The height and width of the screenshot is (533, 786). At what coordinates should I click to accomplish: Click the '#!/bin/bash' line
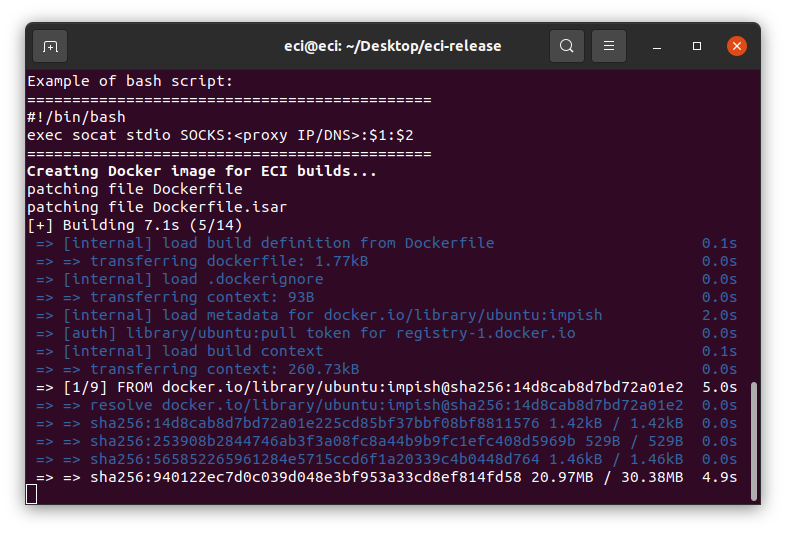(76, 117)
